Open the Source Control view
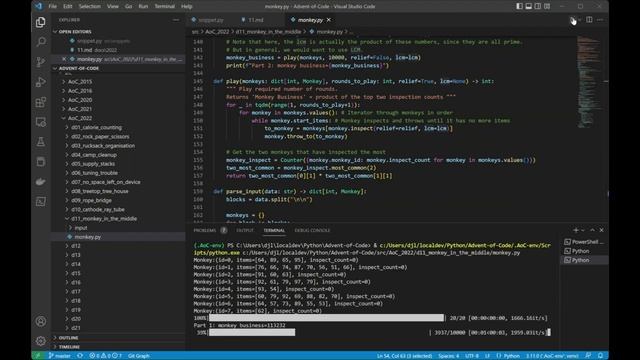The image size is (640, 360). (x=40, y=62)
